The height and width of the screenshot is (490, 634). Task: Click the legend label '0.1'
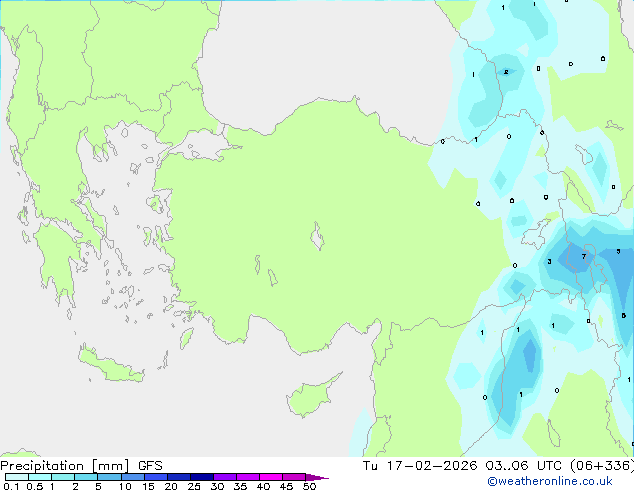[11, 486]
